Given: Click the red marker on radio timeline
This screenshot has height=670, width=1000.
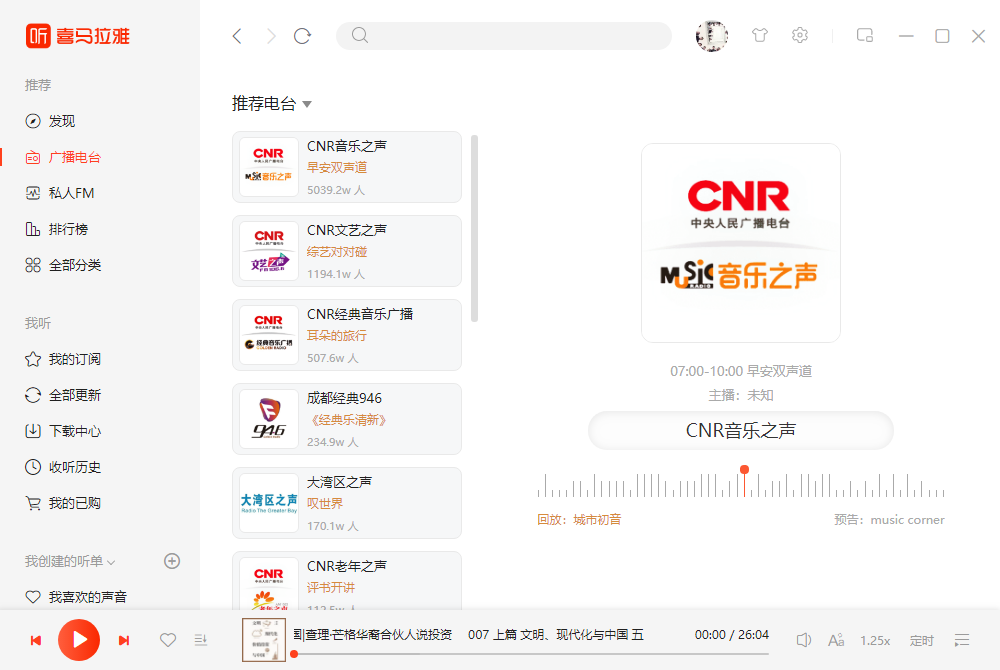Looking at the screenshot, I should point(744,470).
